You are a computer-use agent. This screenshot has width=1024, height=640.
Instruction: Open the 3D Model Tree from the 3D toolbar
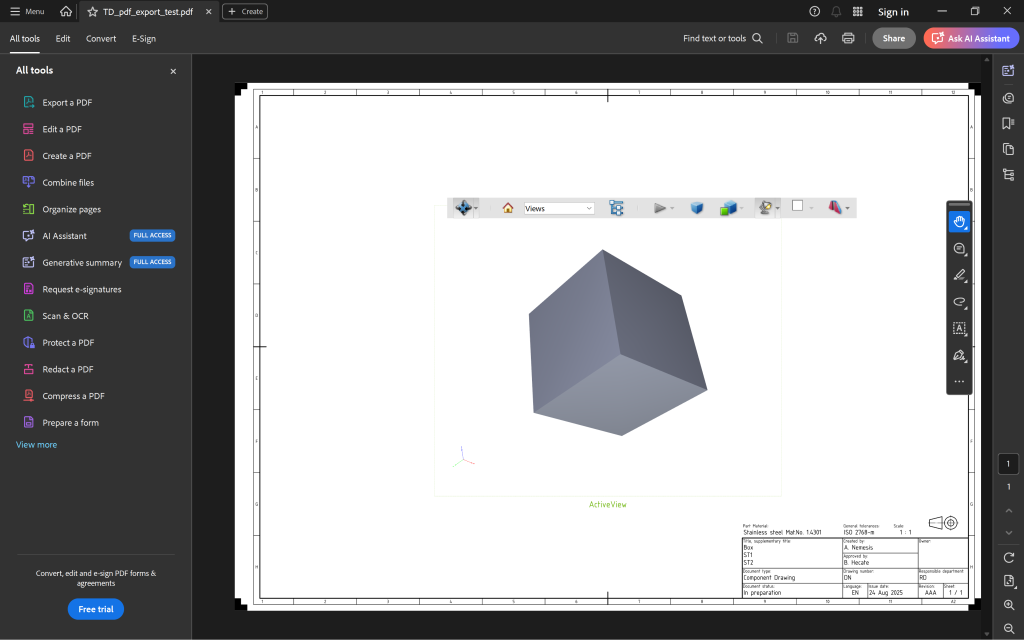click(x=617, y=208)
